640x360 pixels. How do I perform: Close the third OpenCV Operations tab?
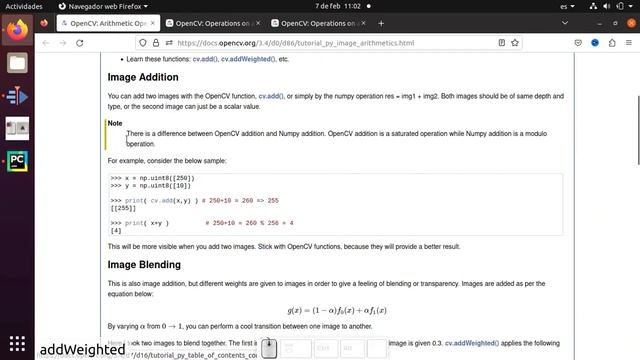click(x=363, y=23)
